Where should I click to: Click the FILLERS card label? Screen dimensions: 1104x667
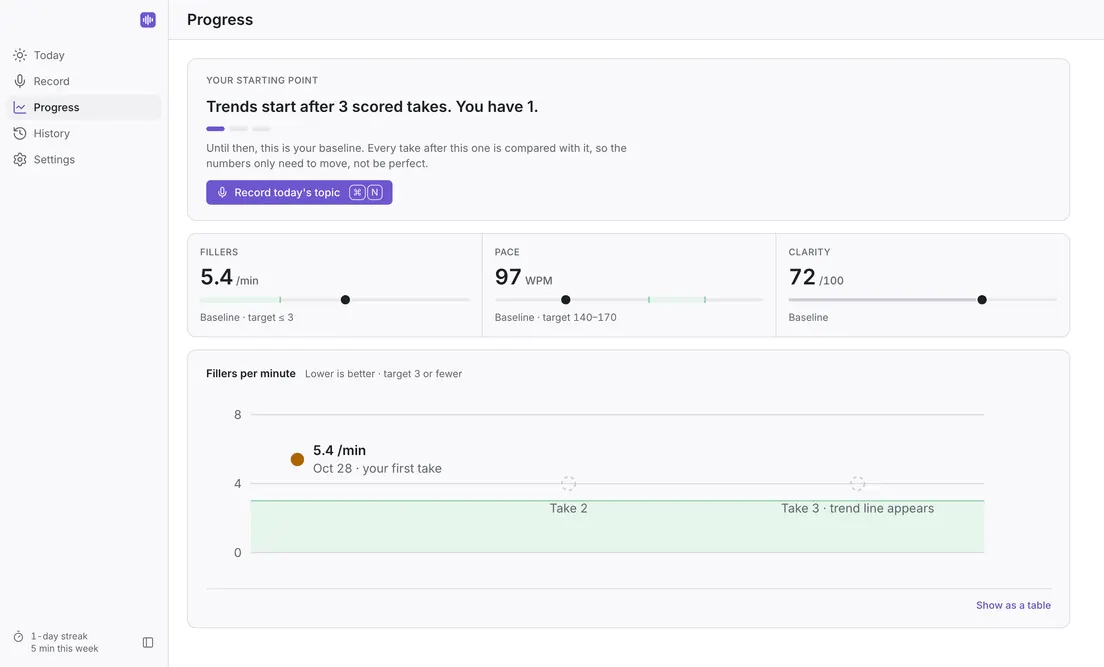(219, 252)
